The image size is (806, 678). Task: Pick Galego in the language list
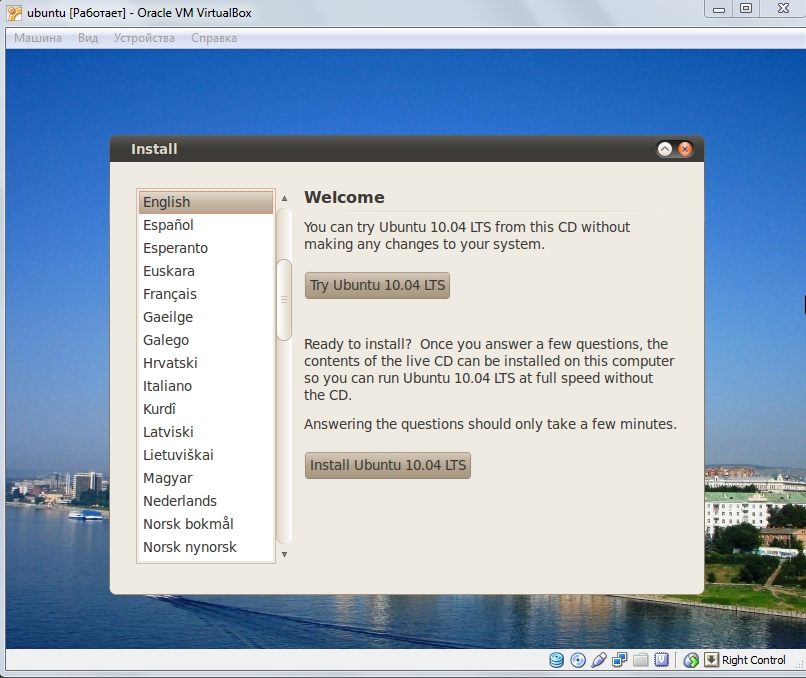206,340
